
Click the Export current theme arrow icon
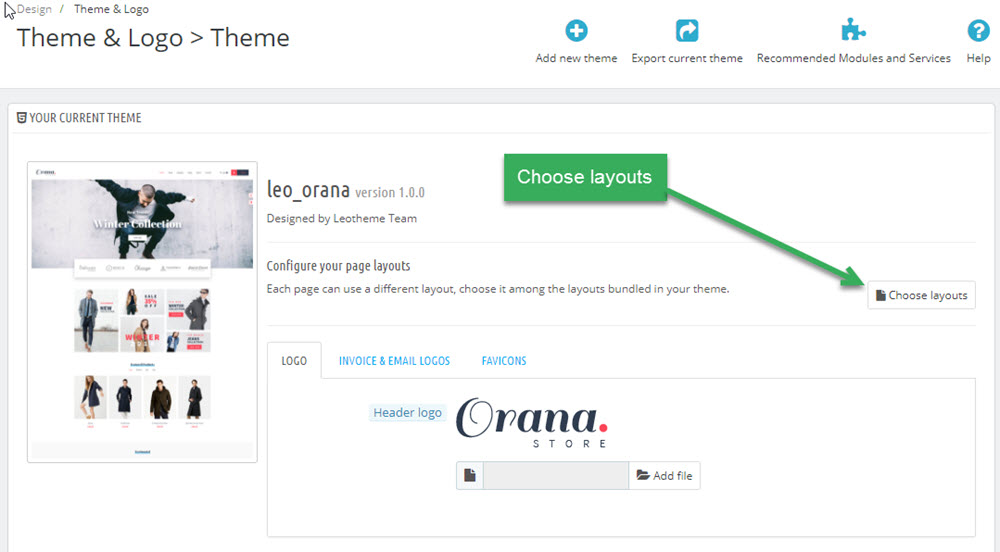[687, 31]
